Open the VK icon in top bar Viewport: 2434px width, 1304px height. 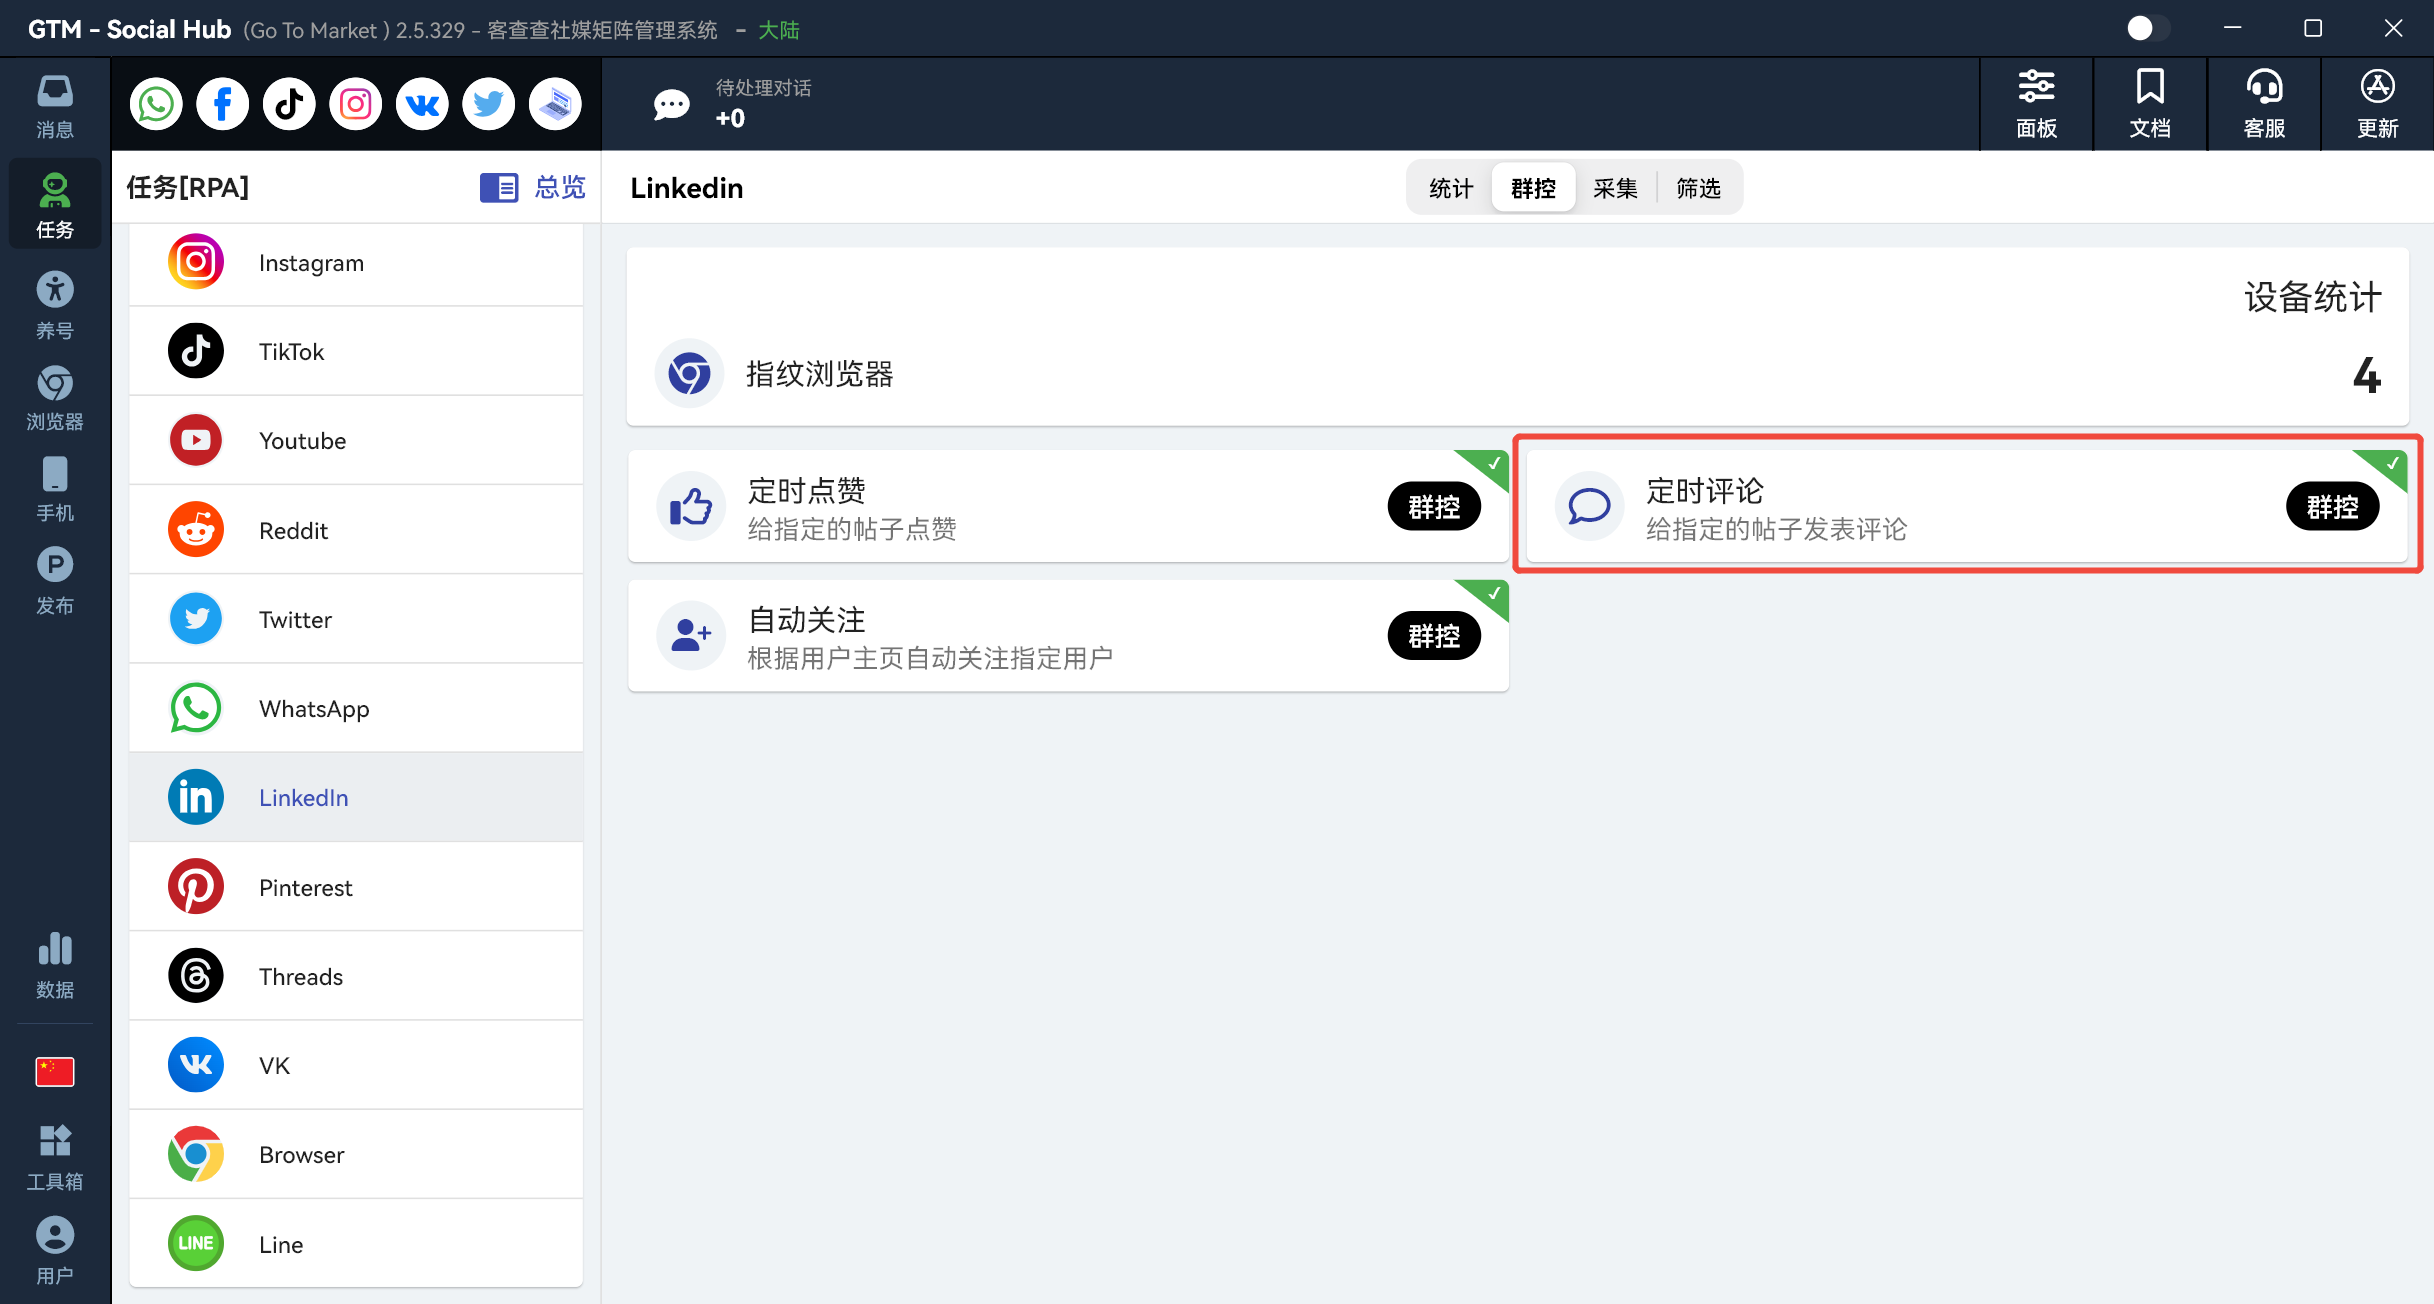[422, 104]
